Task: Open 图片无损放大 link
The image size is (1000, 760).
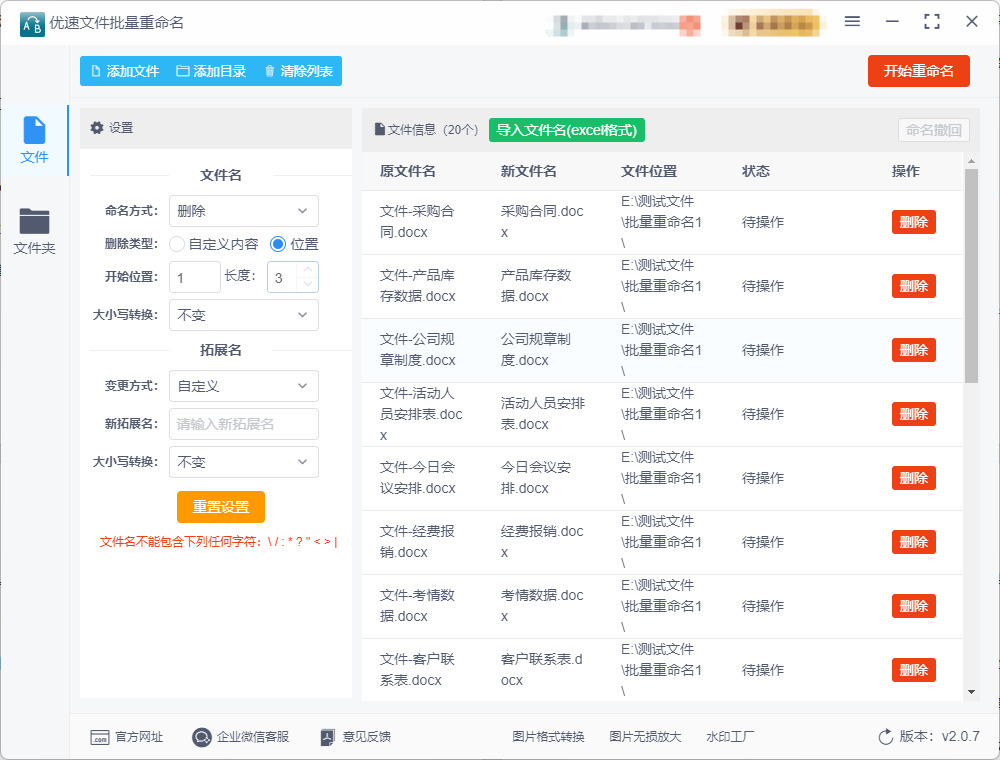Action: click(x=645, y=737)
